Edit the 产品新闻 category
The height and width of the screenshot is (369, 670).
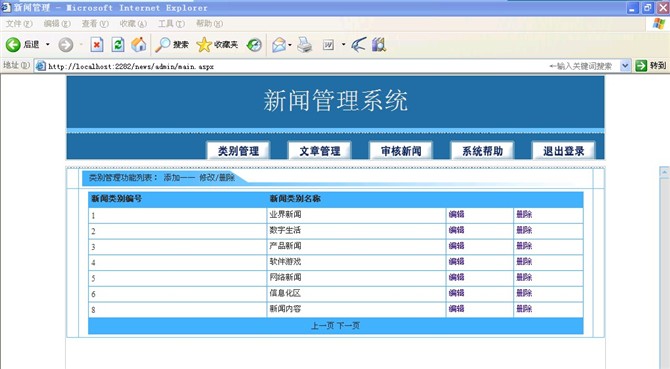click(456, 246)
